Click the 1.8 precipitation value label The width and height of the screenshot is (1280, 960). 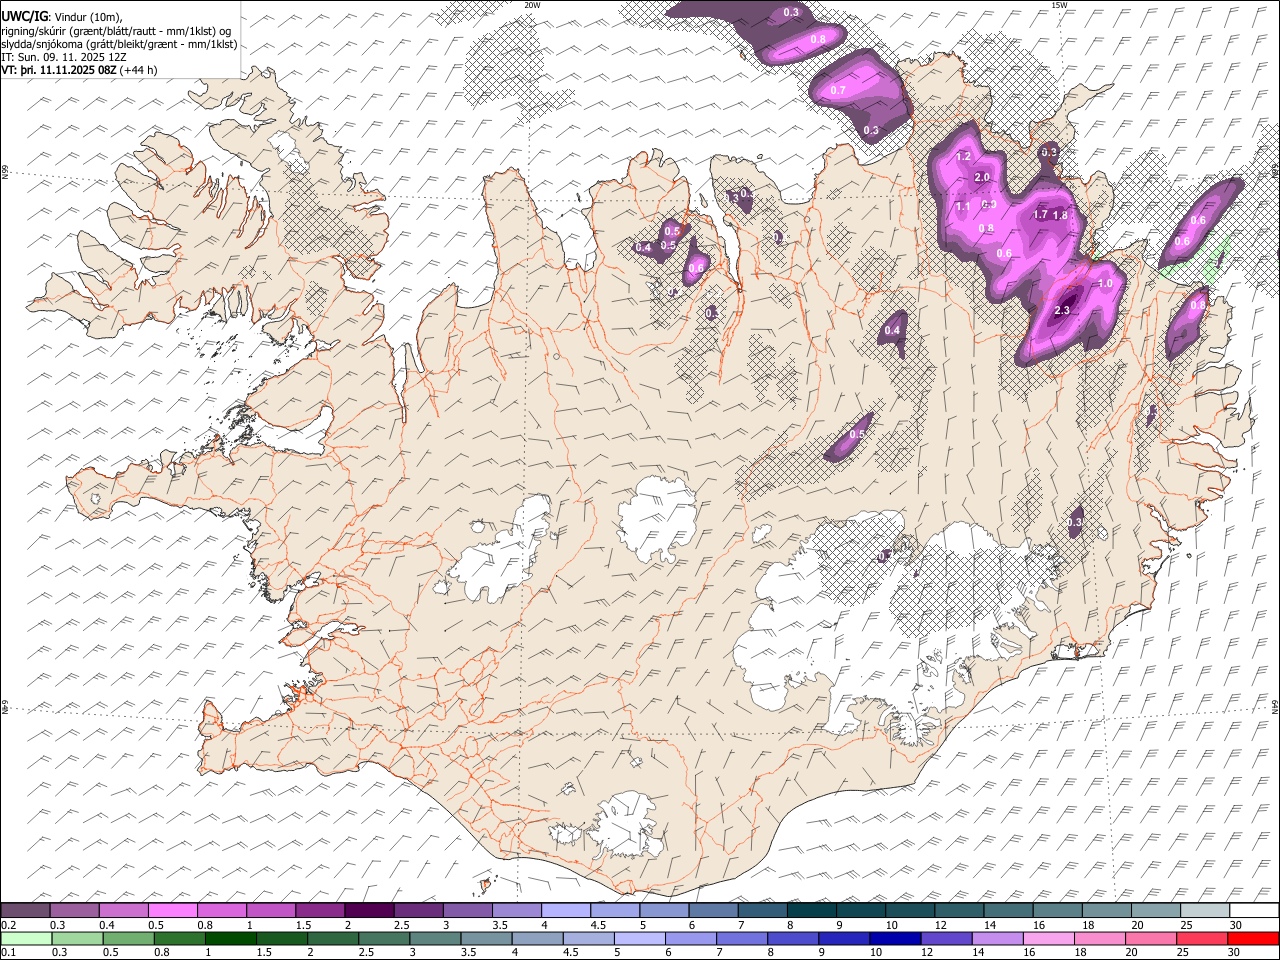pyautogui.click(x=1061, y=215)
